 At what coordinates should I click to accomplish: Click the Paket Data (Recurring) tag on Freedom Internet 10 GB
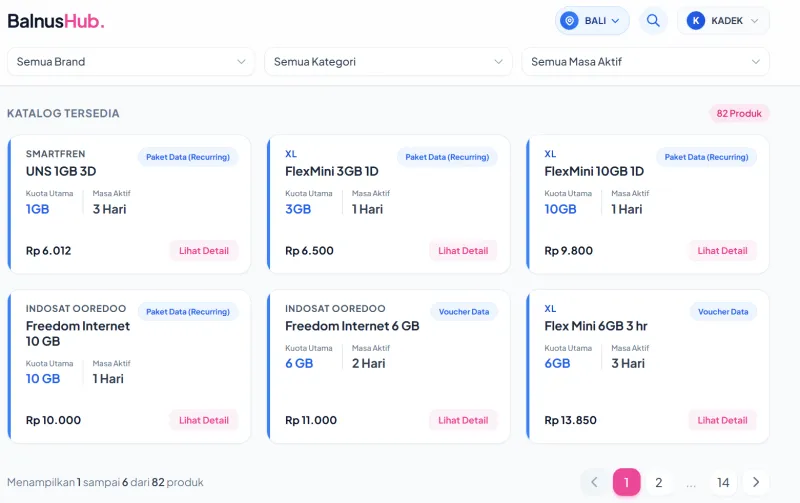[188, 312]
